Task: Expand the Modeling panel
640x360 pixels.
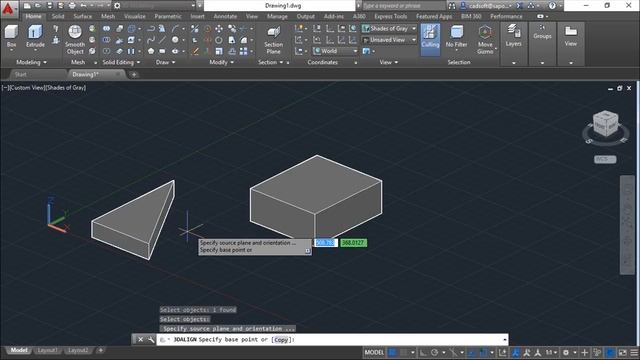Action: point(31,62)
